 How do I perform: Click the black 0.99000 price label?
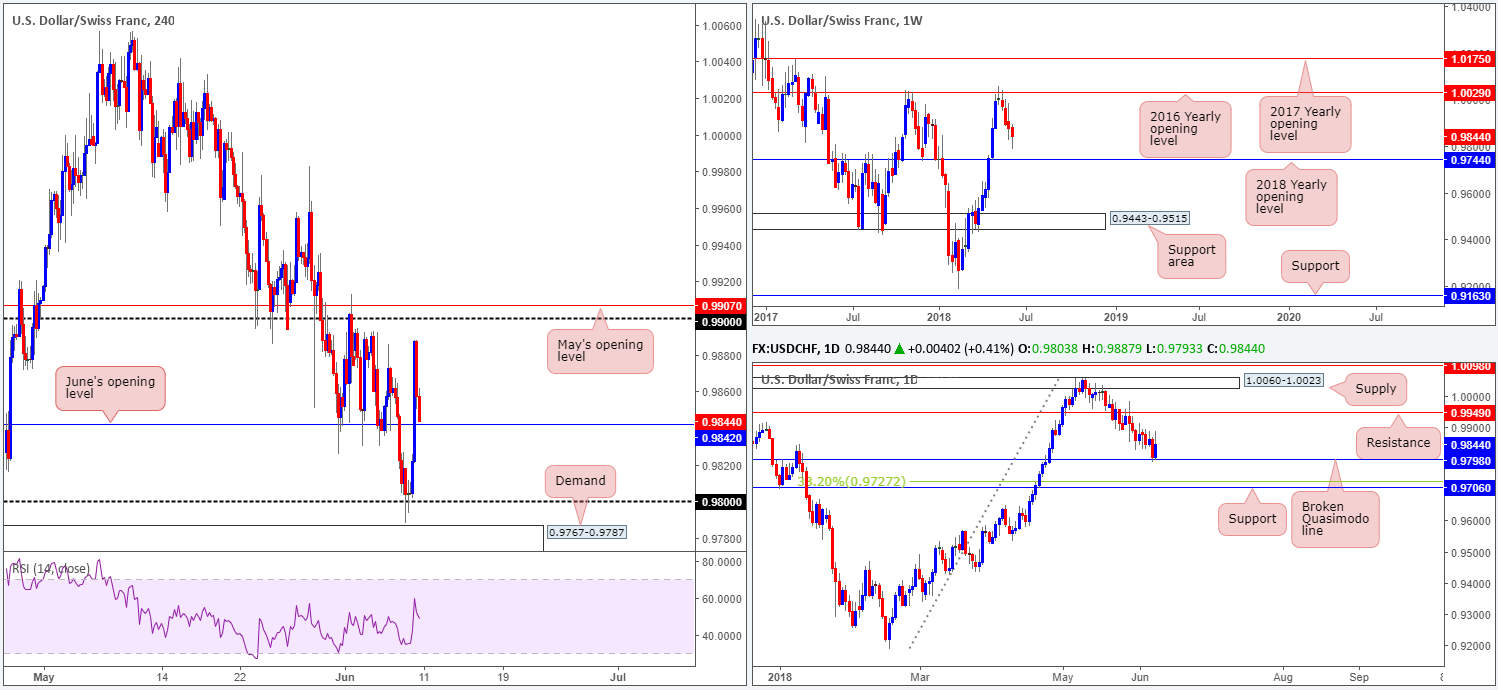click(720, 322)
